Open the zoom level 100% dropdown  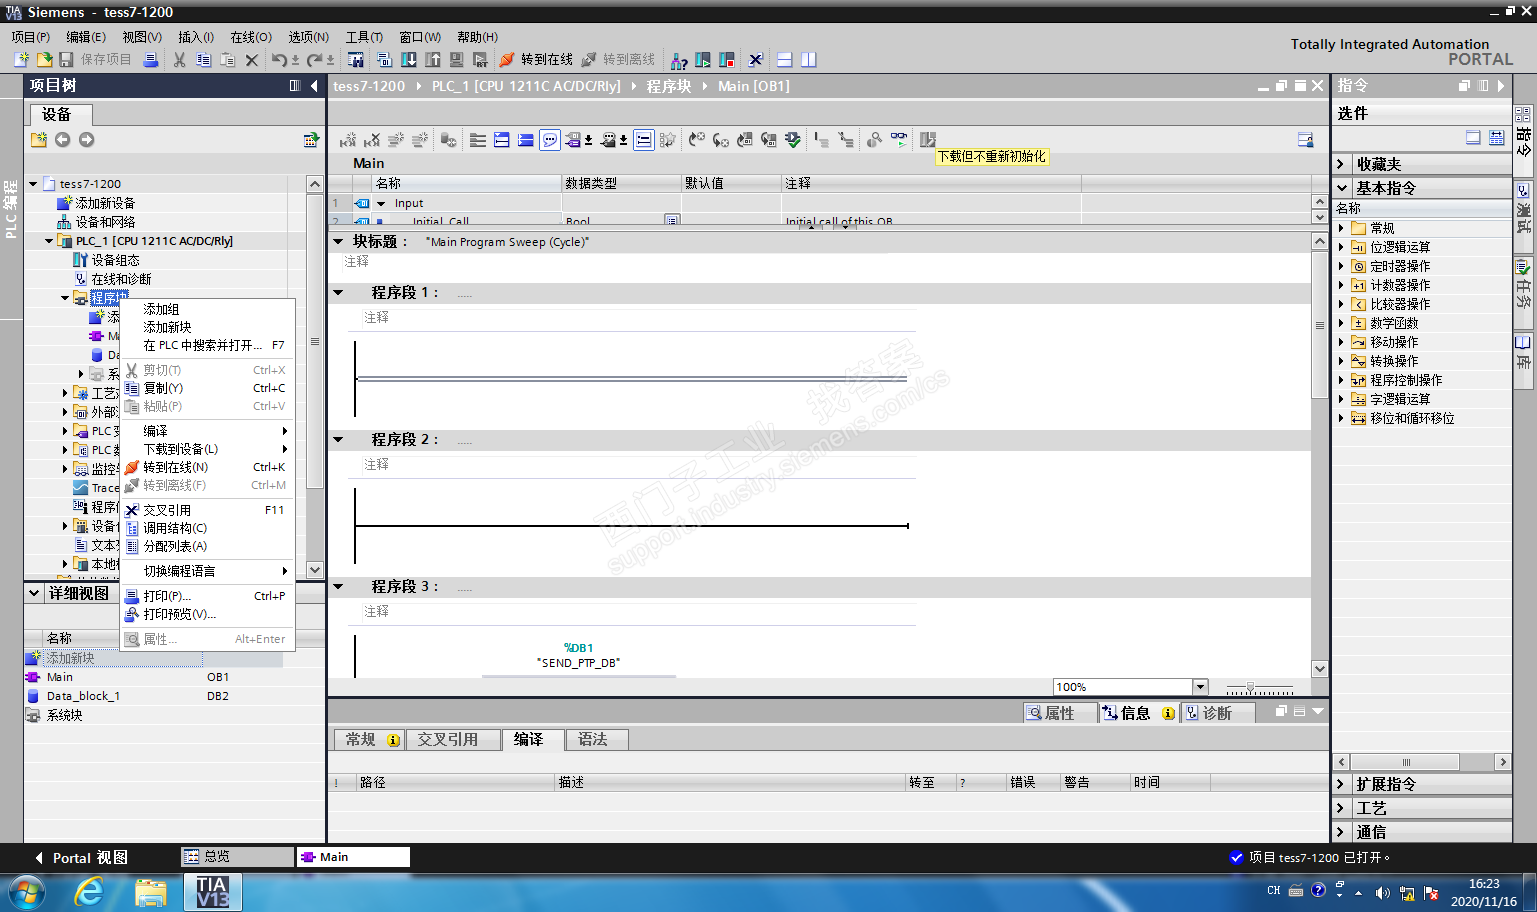tap(1200, 687)
